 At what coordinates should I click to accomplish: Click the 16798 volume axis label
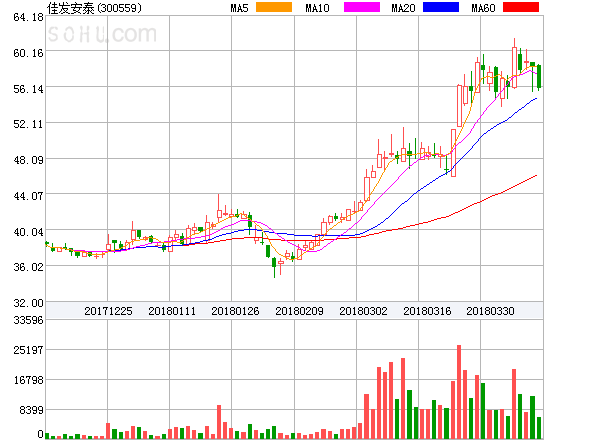(28, 380)
